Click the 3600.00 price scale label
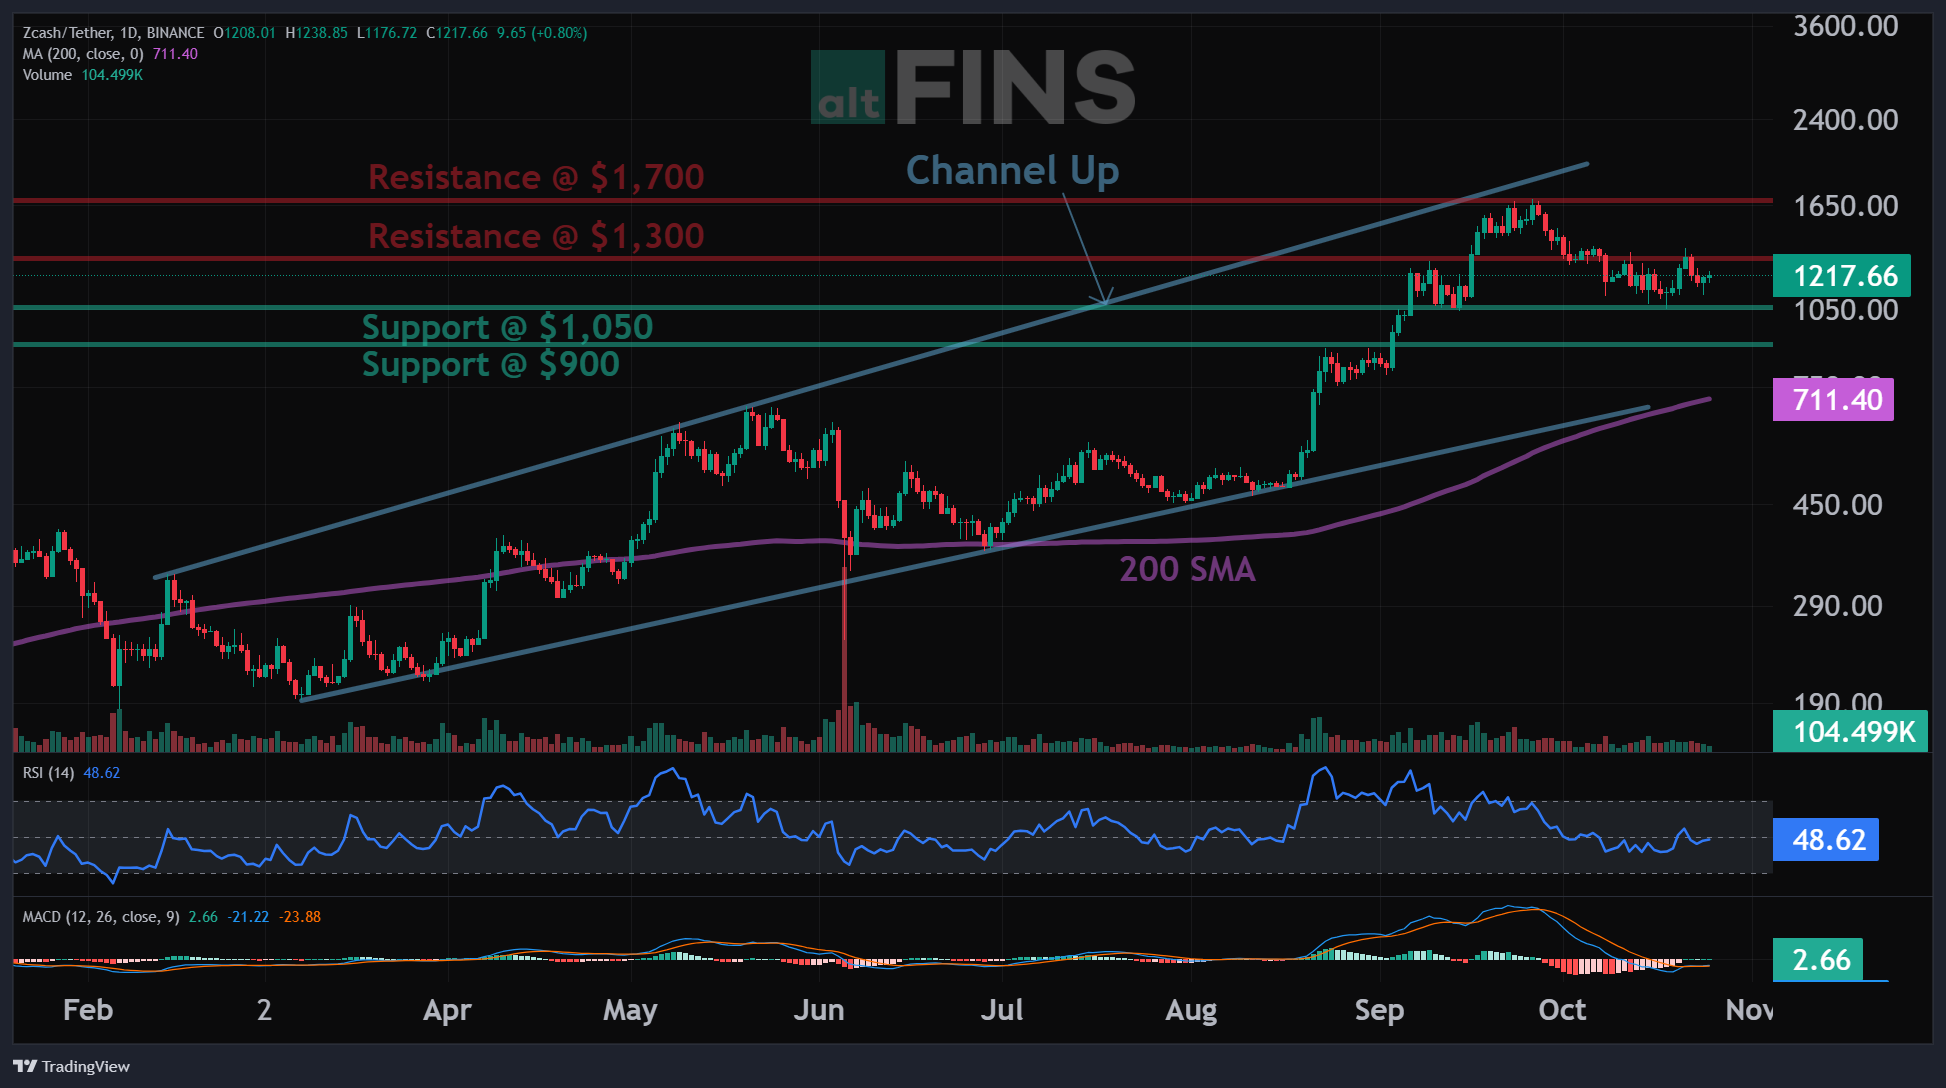The width and height of the screenshot is (1946, 1088). point(1845,26)
